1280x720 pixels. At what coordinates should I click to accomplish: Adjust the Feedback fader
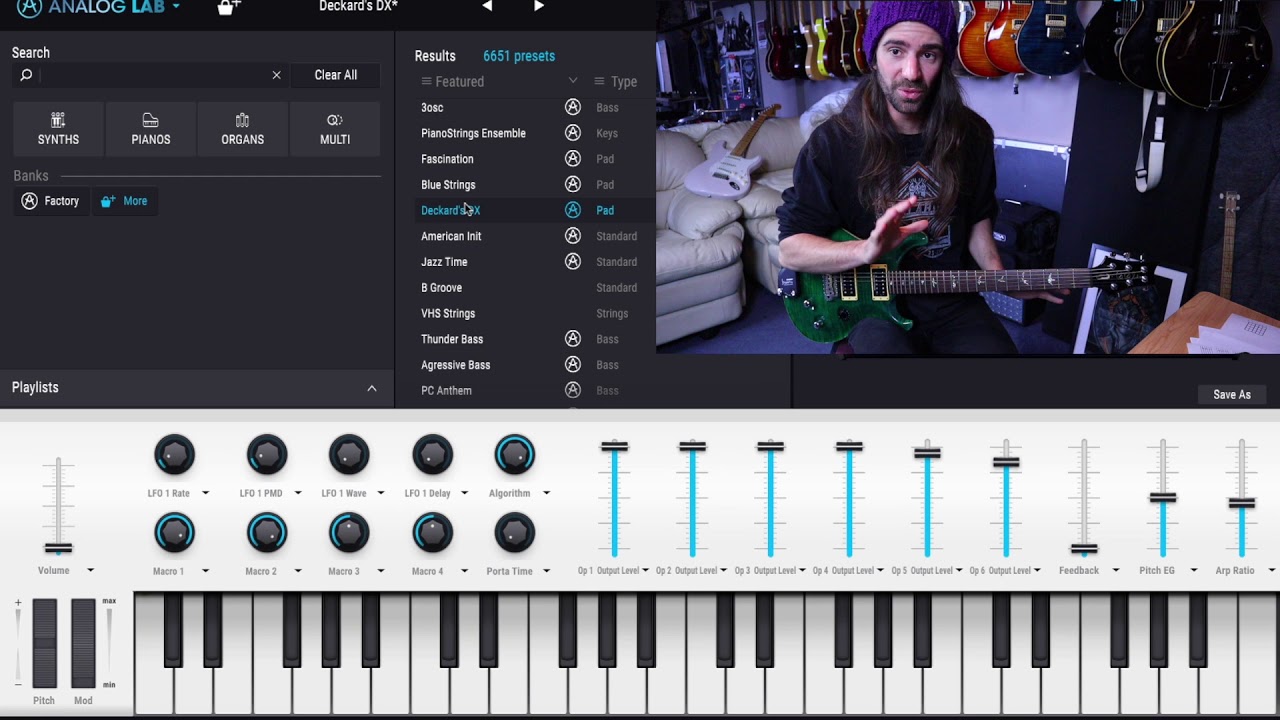(x=1083, y=549)
